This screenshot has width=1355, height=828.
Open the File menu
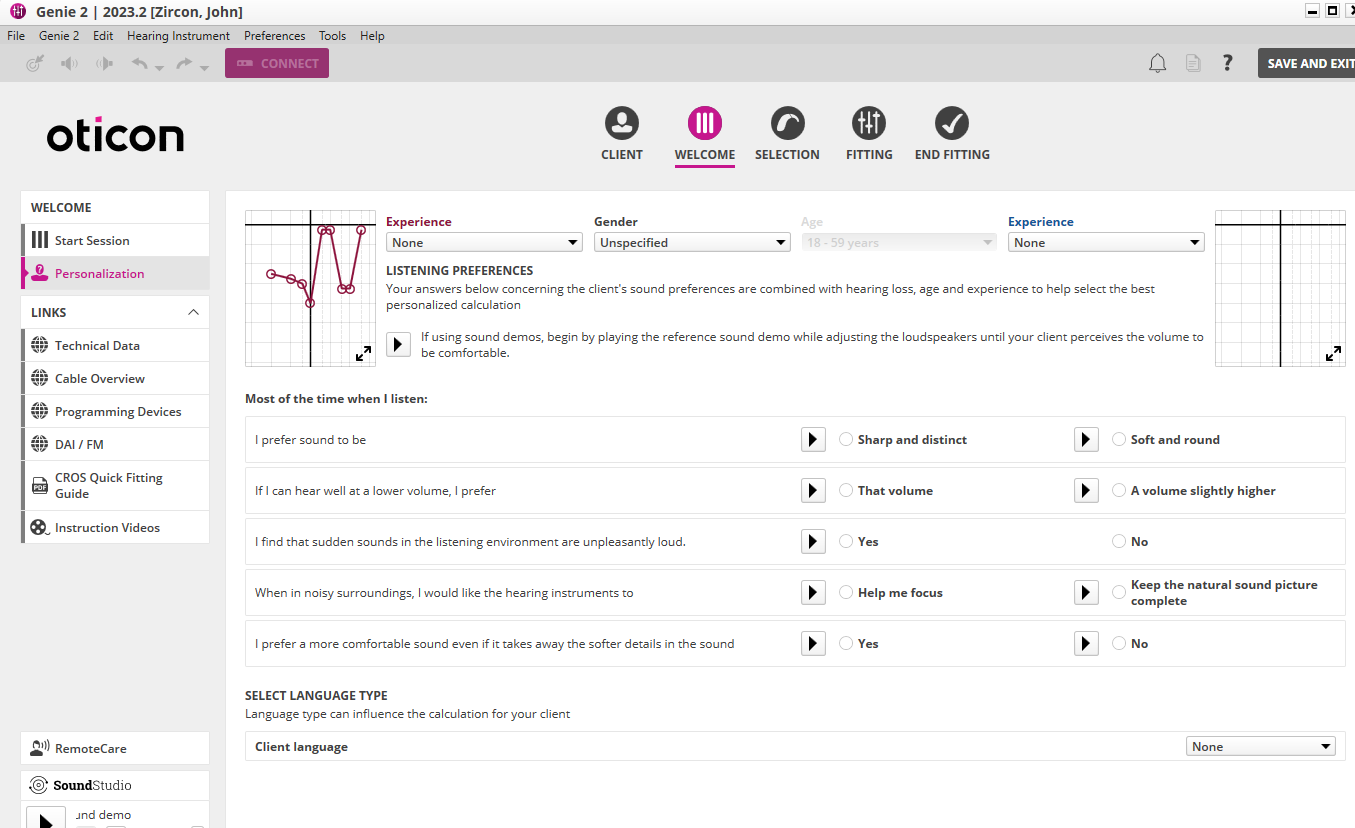(16, 36)
